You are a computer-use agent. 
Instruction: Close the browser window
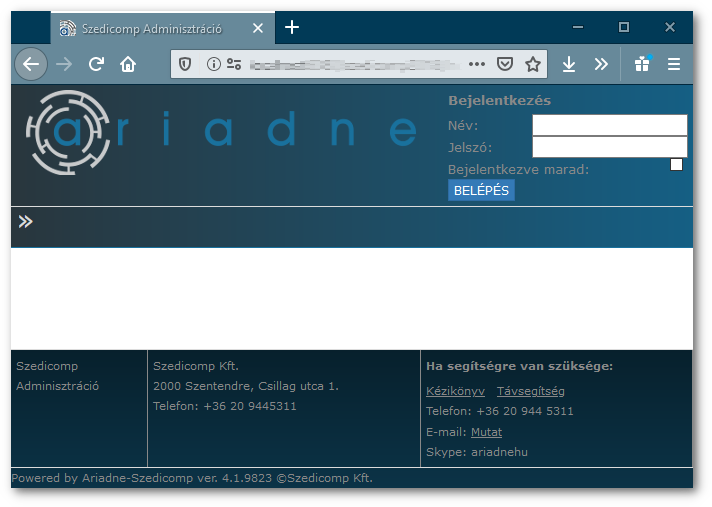point(670,27)
